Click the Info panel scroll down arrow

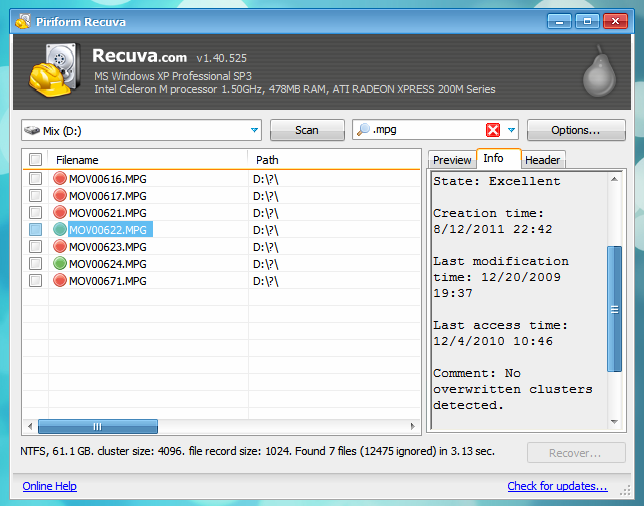click(614, 422)
